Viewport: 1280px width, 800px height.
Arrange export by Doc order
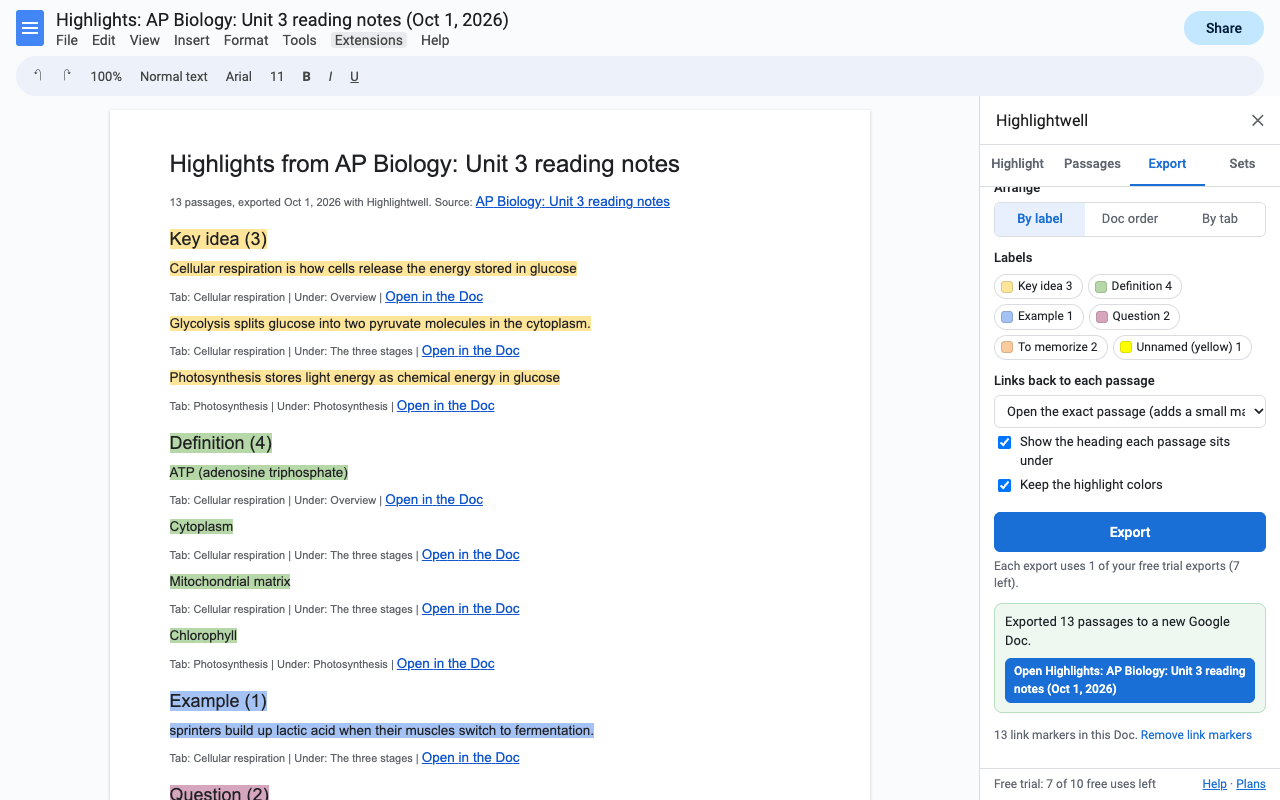[1130, 219]
